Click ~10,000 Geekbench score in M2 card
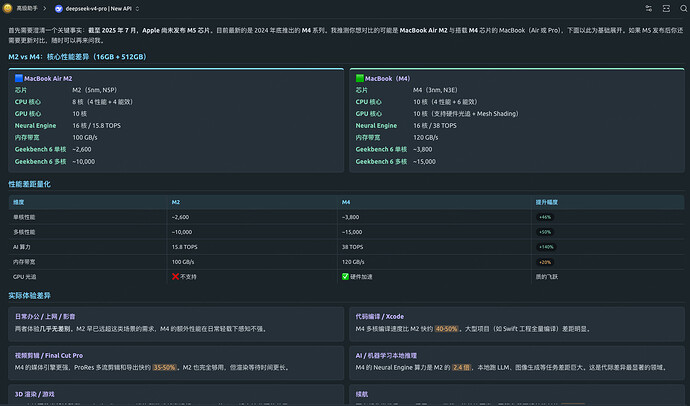This screenshot has height=406, width=690. click(84, 161)
